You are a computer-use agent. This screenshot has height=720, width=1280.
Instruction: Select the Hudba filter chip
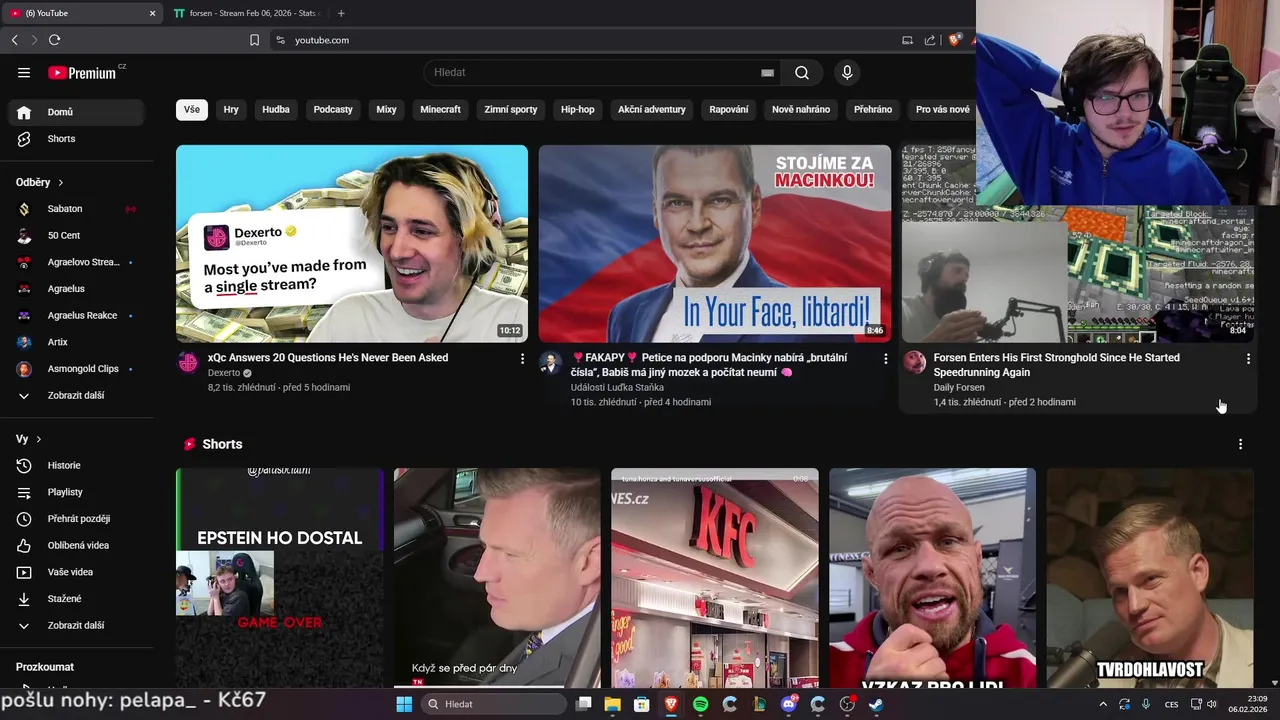pyautogui.click(x=276, y=109)
